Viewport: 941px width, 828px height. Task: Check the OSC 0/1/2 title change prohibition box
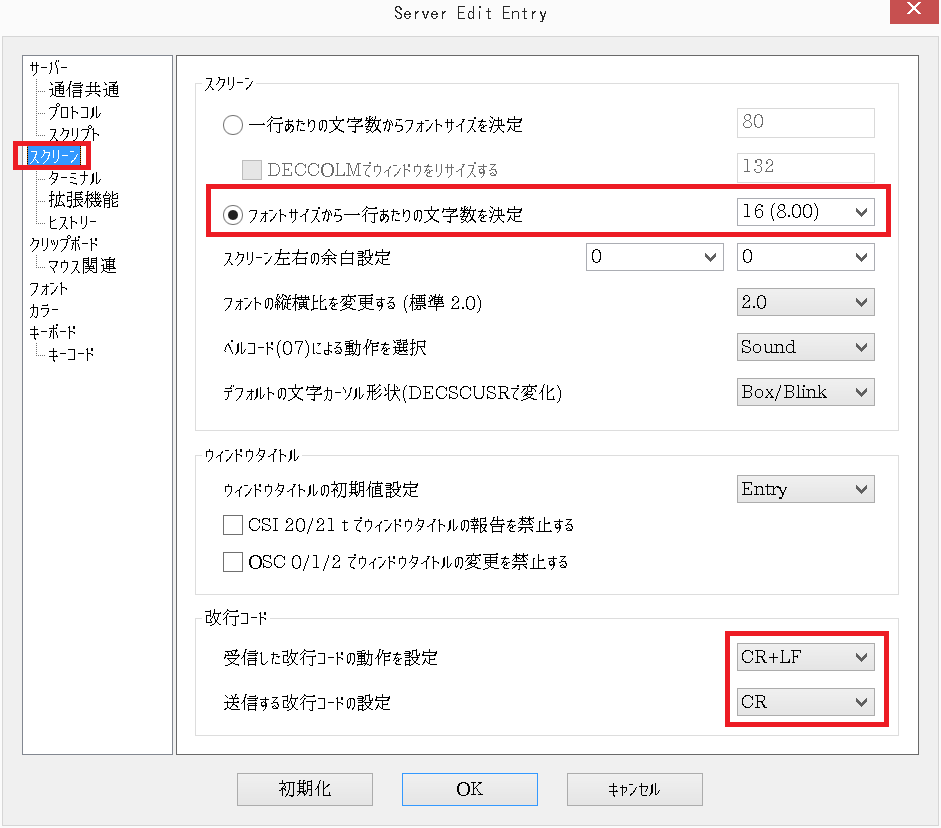click(233, 562)
